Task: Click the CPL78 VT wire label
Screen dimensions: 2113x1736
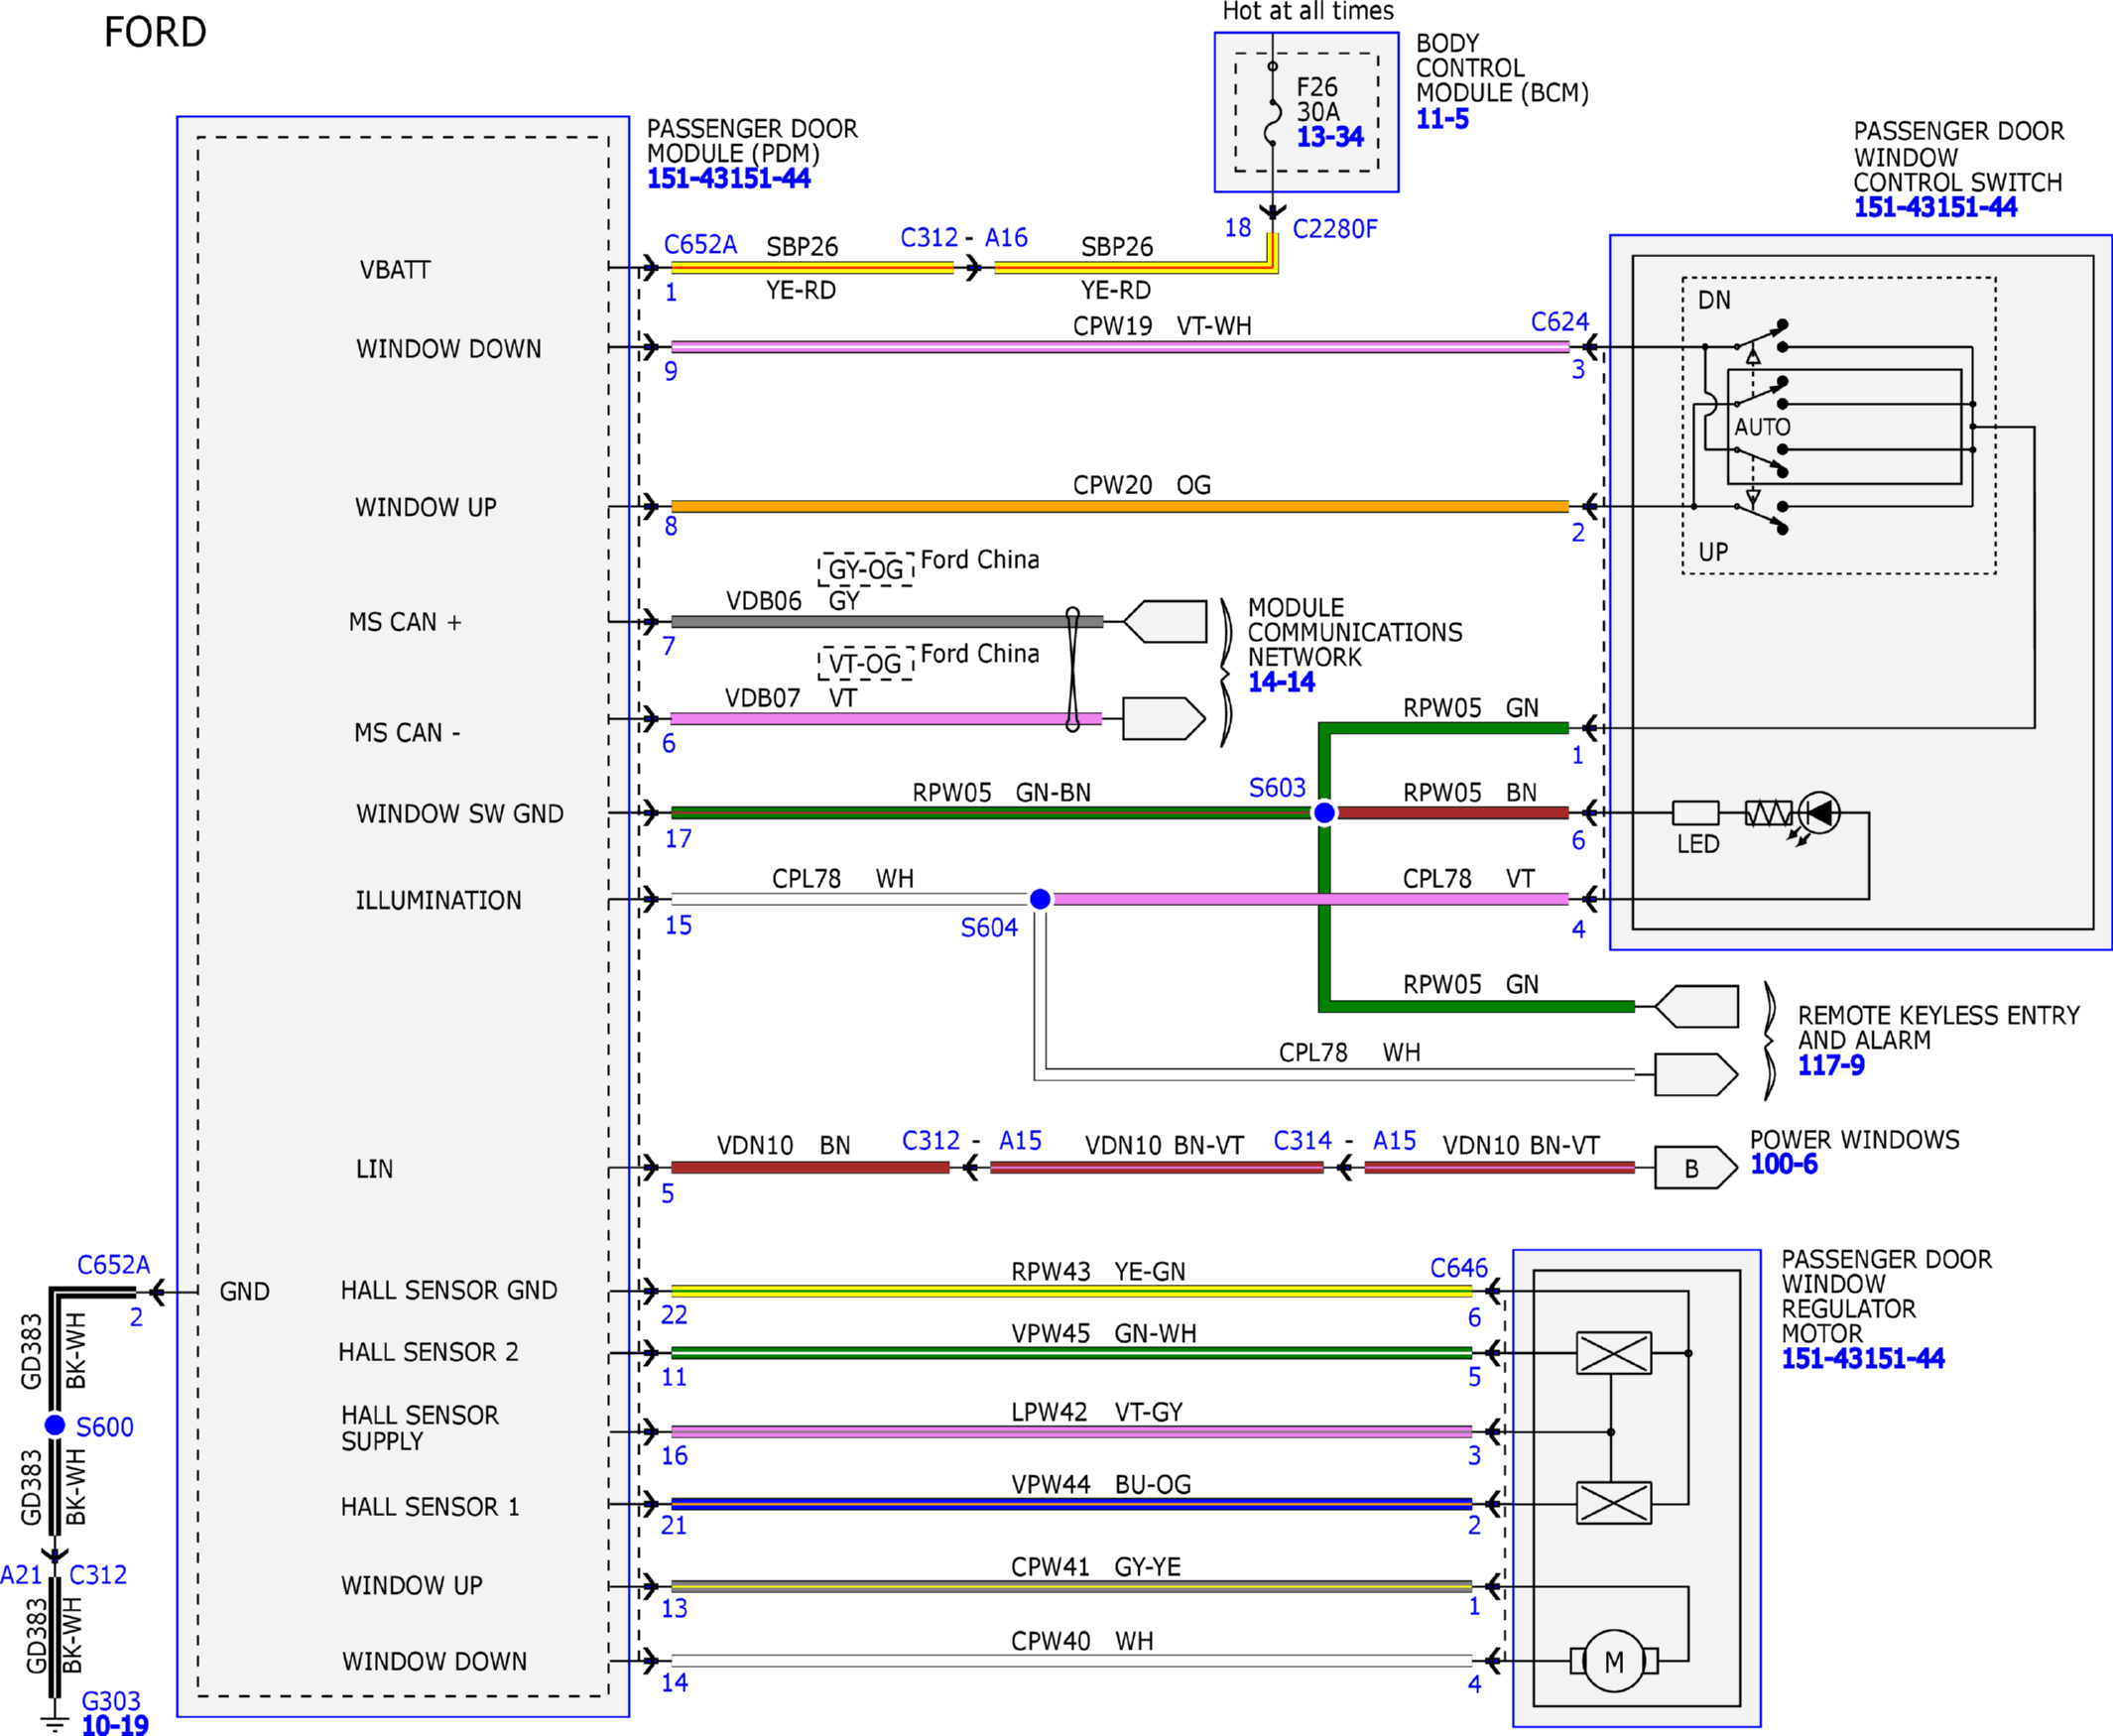Action: point(1469,879)
